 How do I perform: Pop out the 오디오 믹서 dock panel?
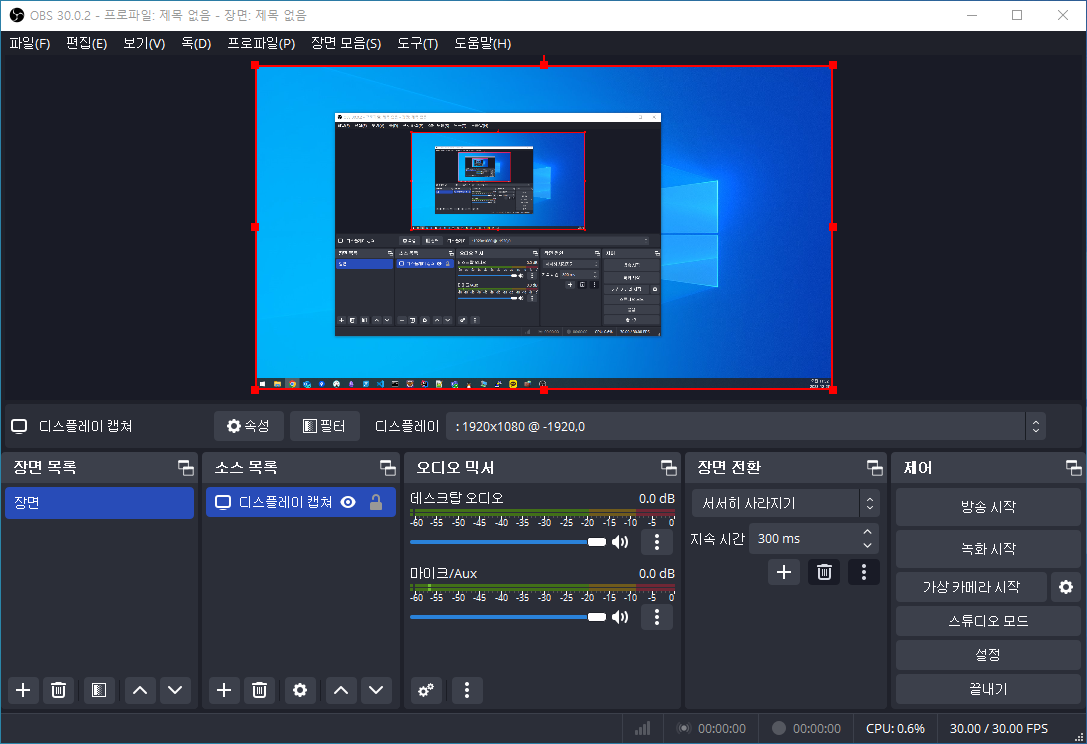(x=668, y=468)
